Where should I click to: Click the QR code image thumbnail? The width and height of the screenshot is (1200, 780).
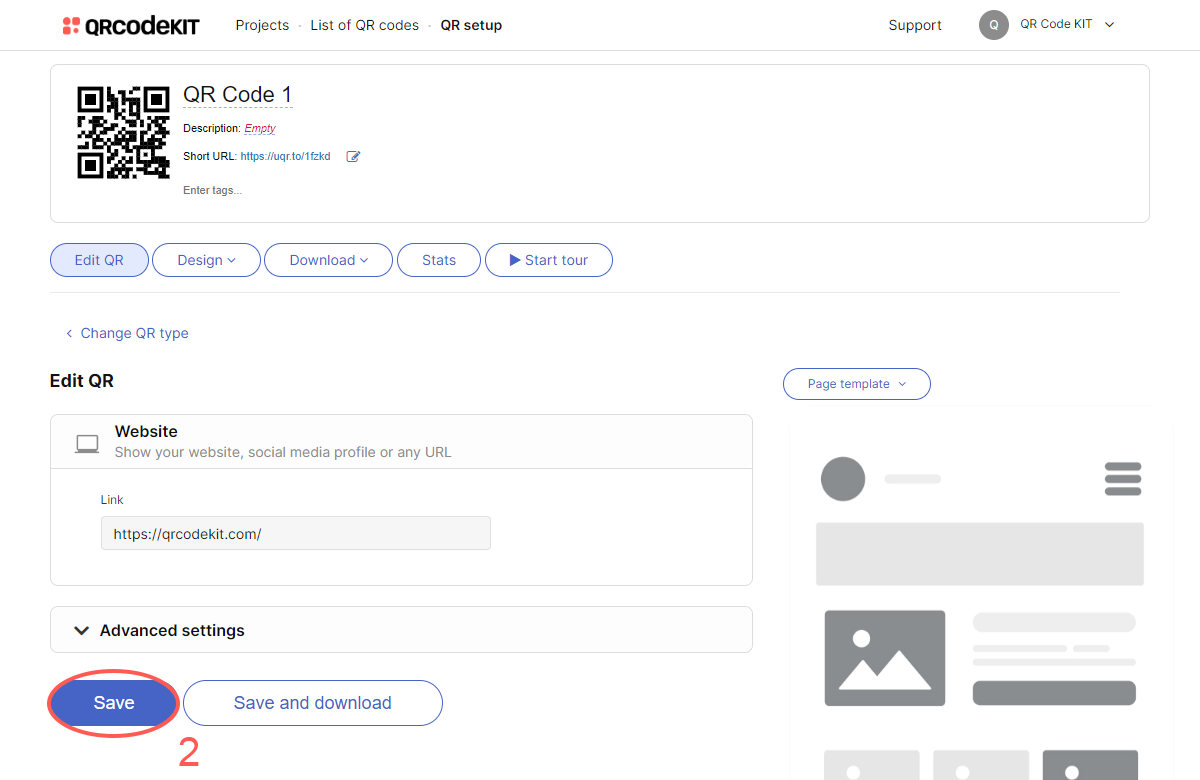click(x=123, y=133)
